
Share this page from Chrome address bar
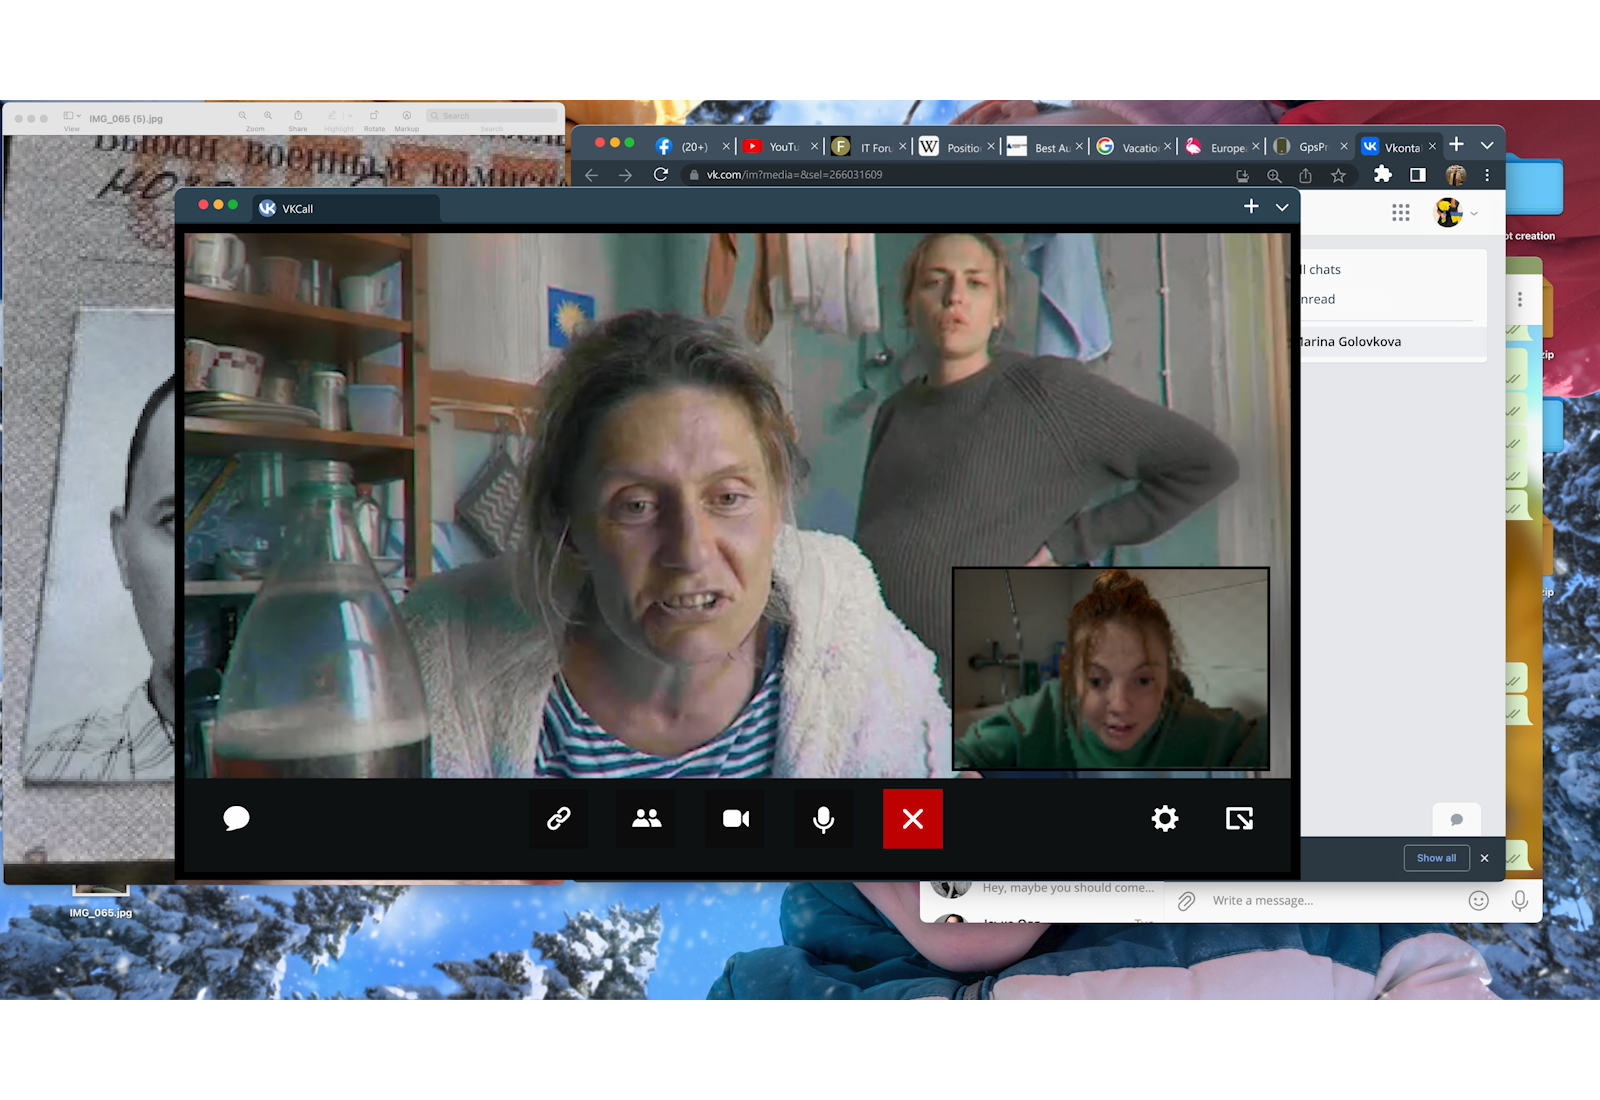[x=1305, y=175]
